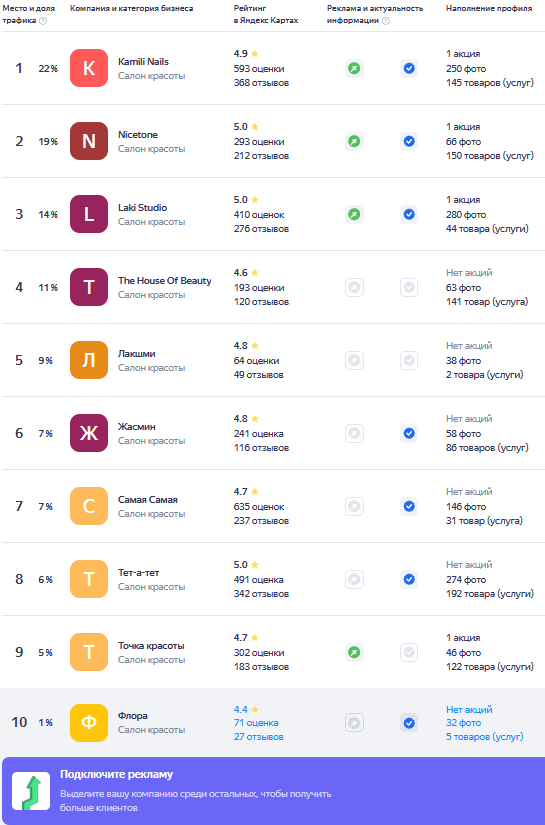
Task: Open Флора's 32 фото link
Action: [x=463, y=723]
